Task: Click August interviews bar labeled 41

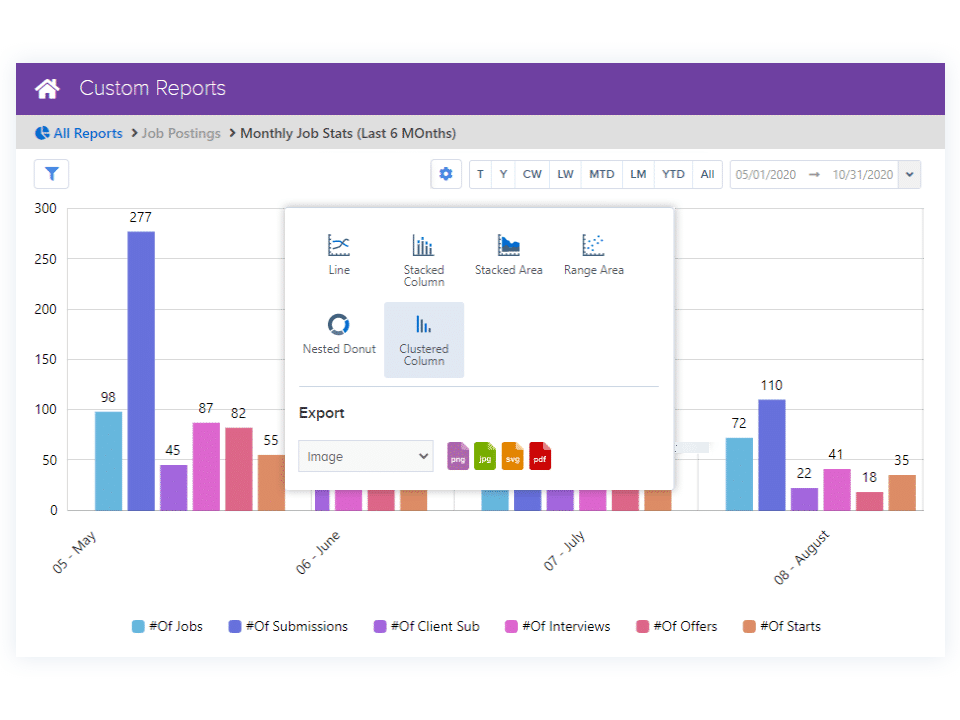Action: [837, 490]
